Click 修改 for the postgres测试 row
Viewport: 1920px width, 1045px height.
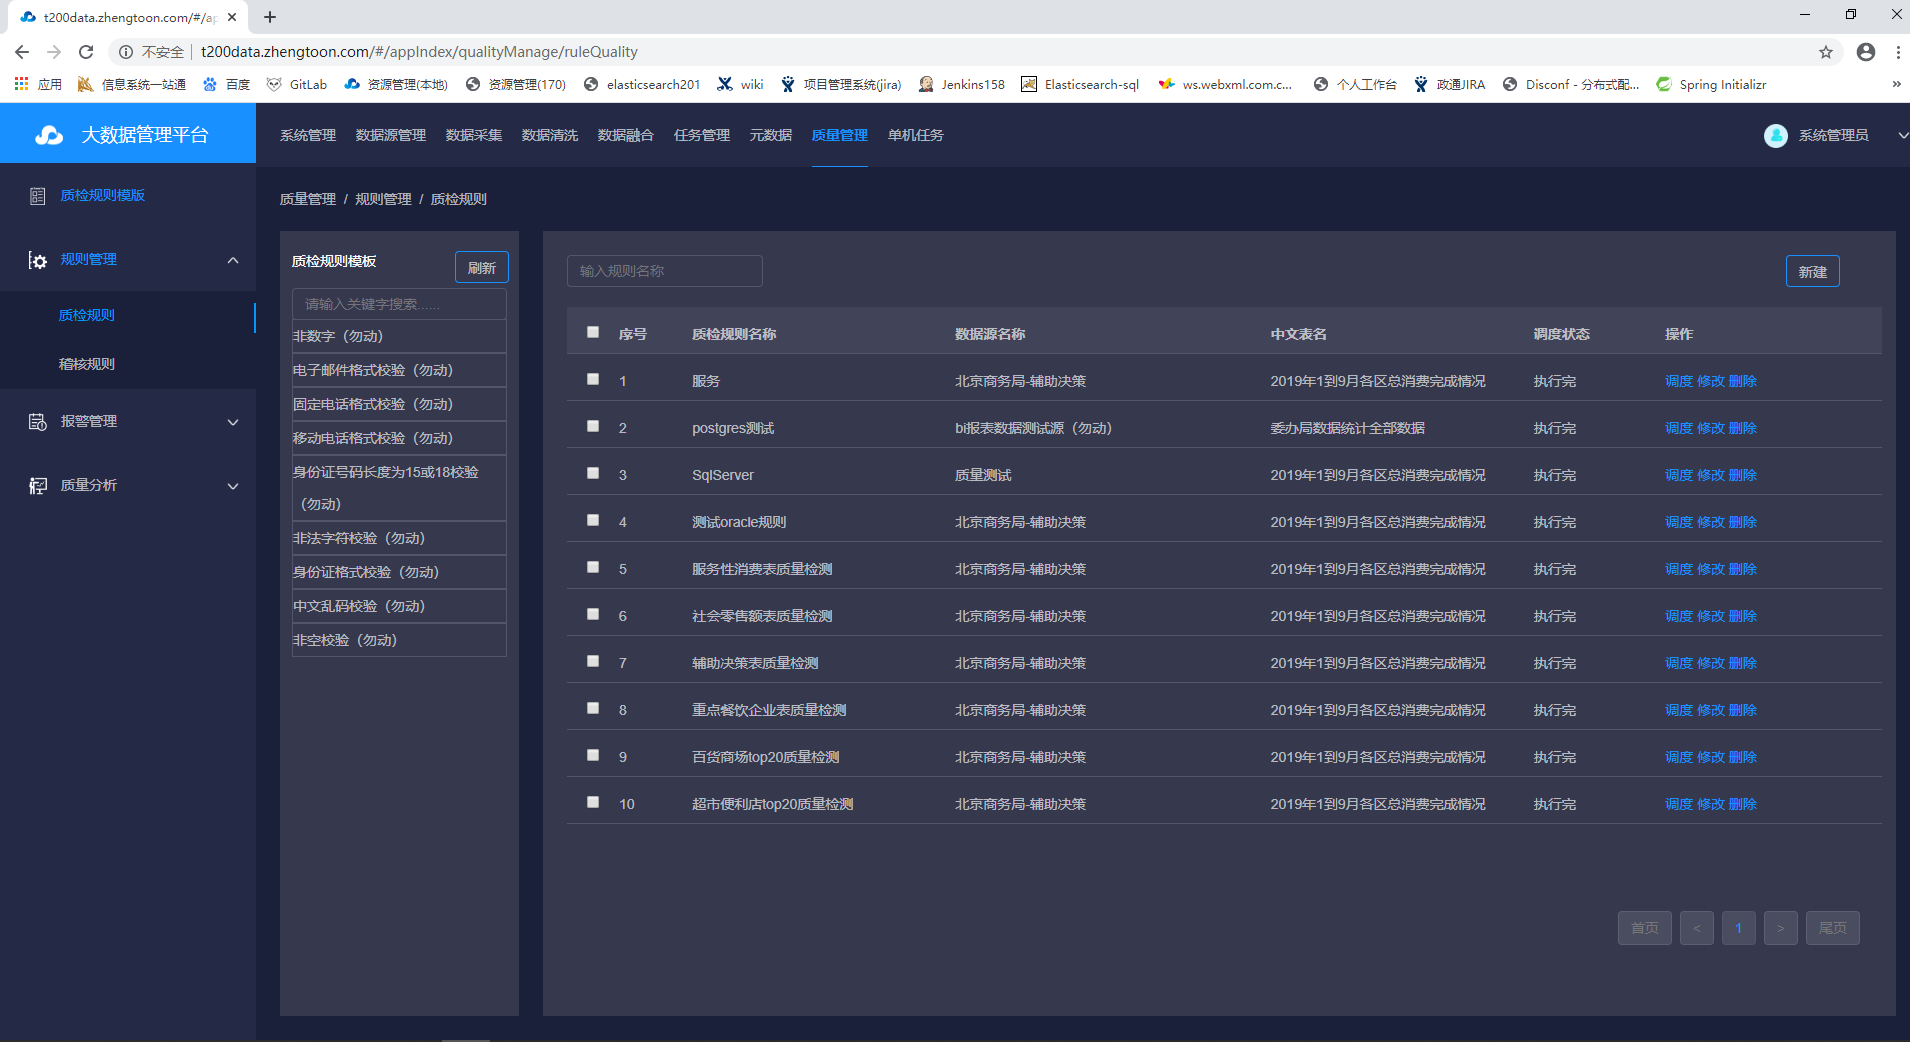point(1711,428)
